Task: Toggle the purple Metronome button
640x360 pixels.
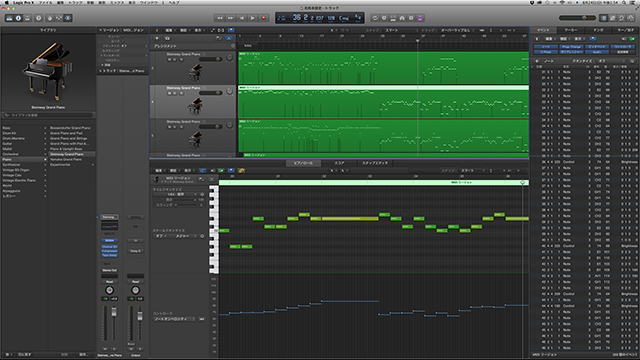Action: (x=420, y=18)
